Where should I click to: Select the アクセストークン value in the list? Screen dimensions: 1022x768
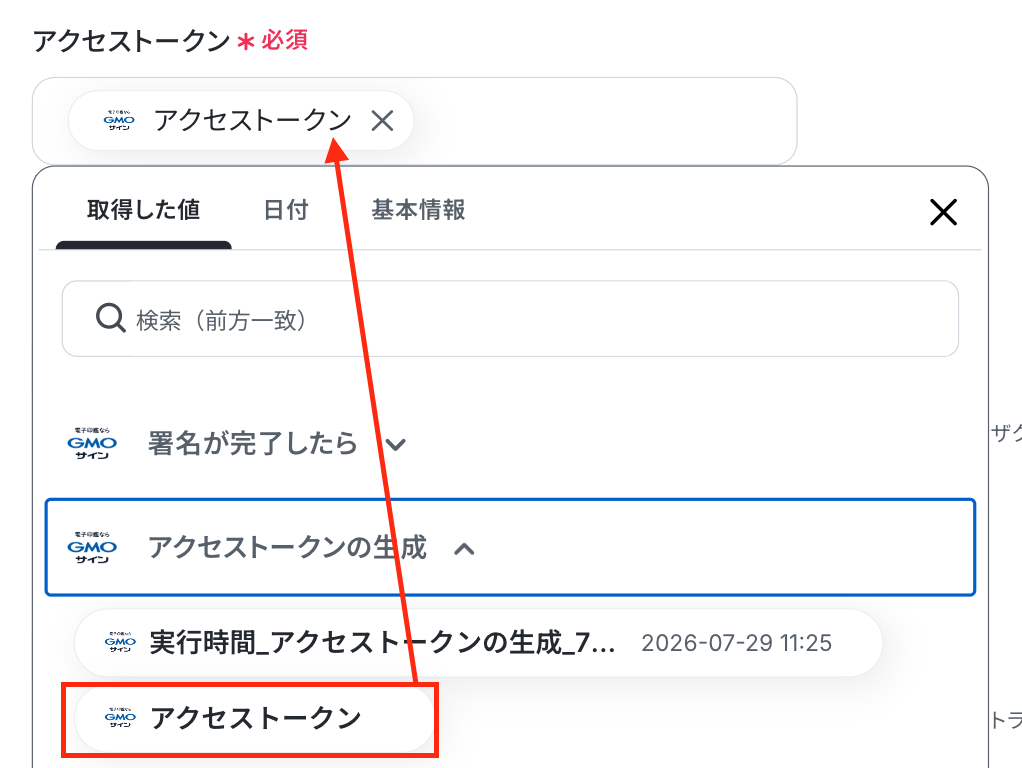pos(254,718)
